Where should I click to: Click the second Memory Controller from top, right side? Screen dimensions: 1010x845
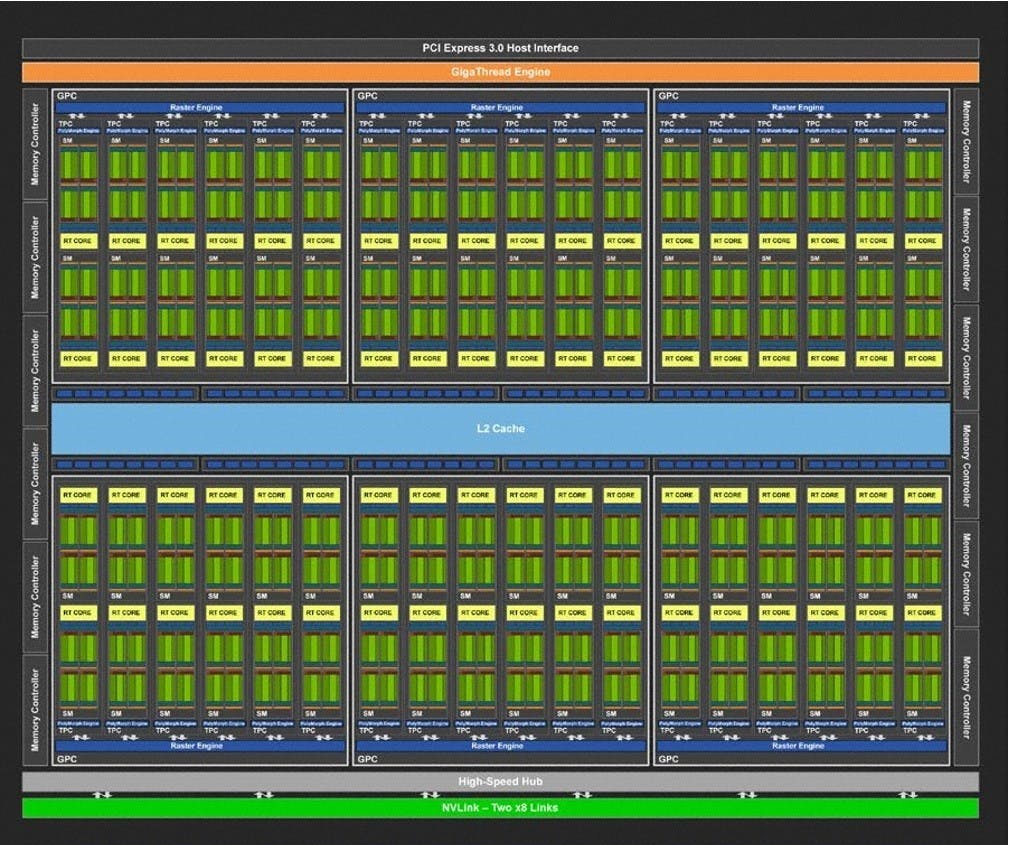point(966,249)
